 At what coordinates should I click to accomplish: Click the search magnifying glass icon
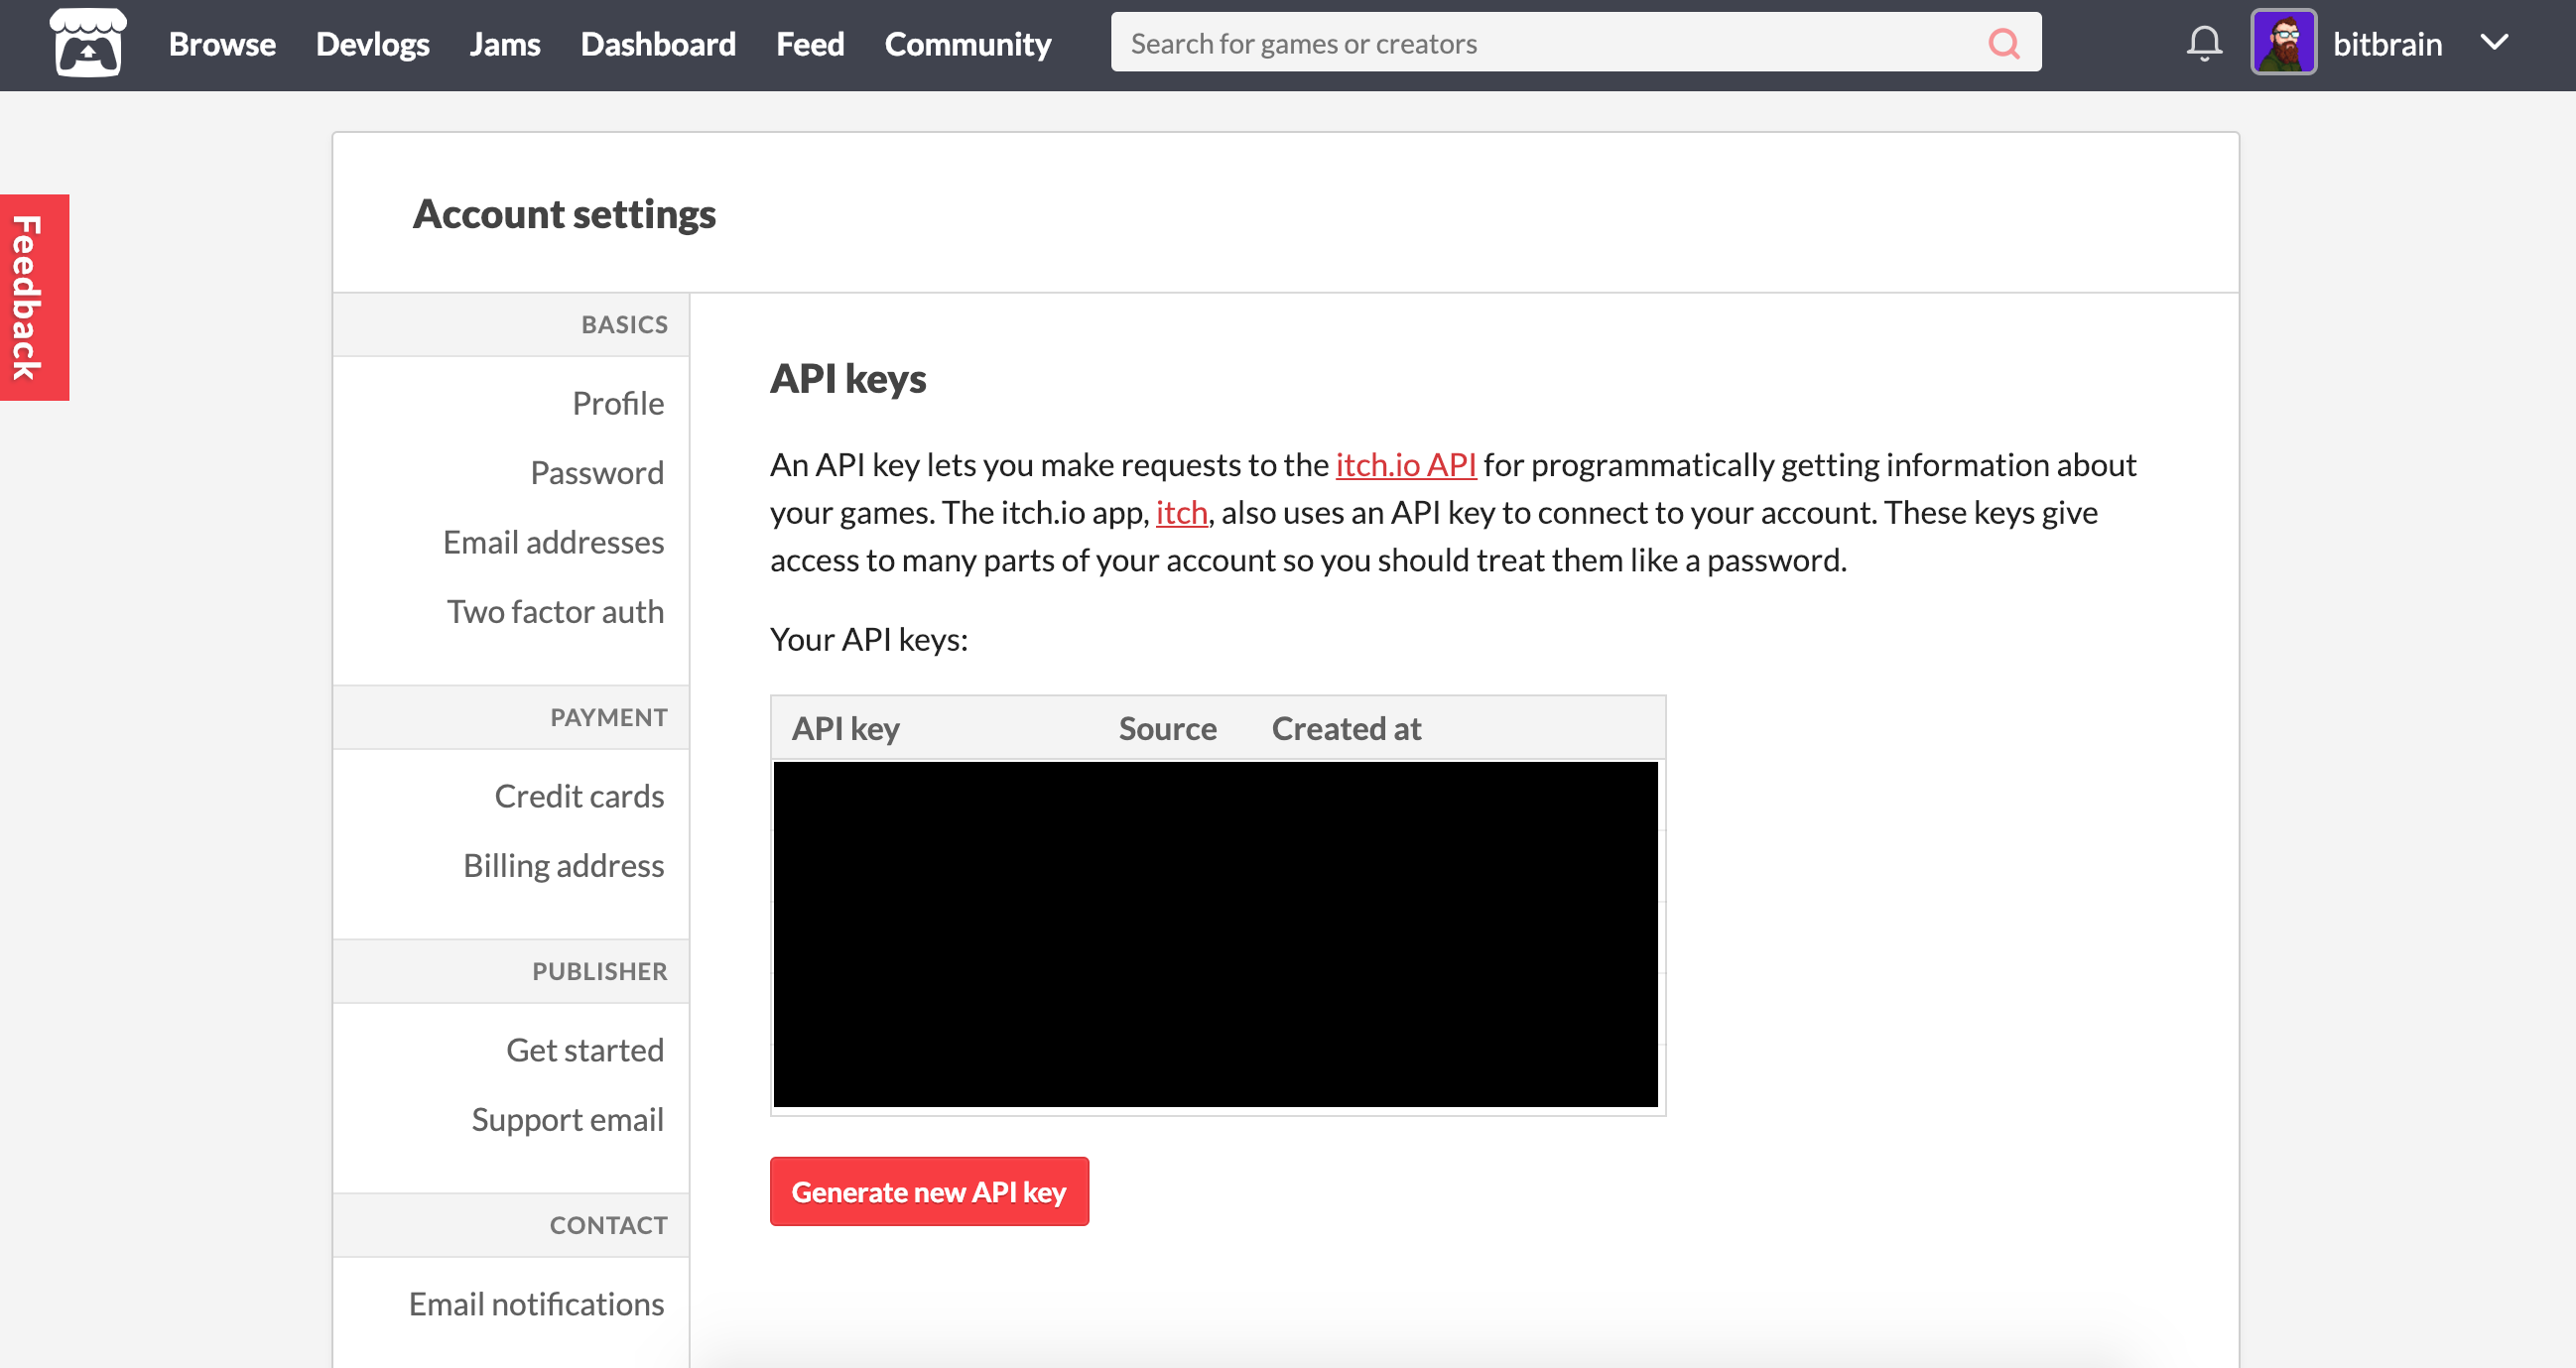point(2005,43)
